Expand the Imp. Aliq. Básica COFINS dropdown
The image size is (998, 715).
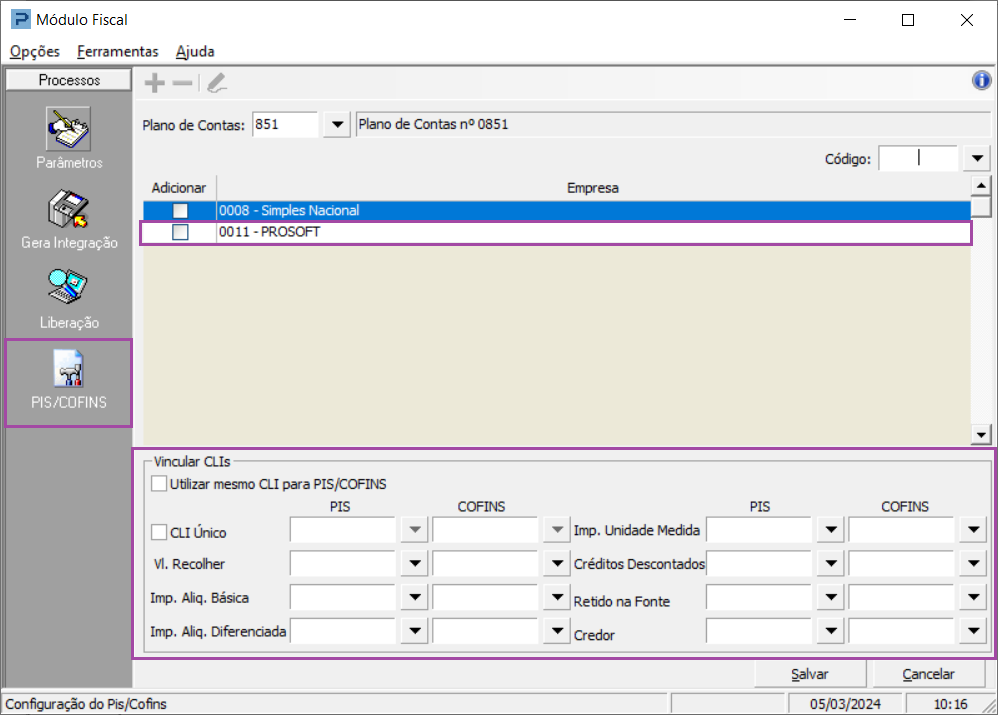coord(558,597)
